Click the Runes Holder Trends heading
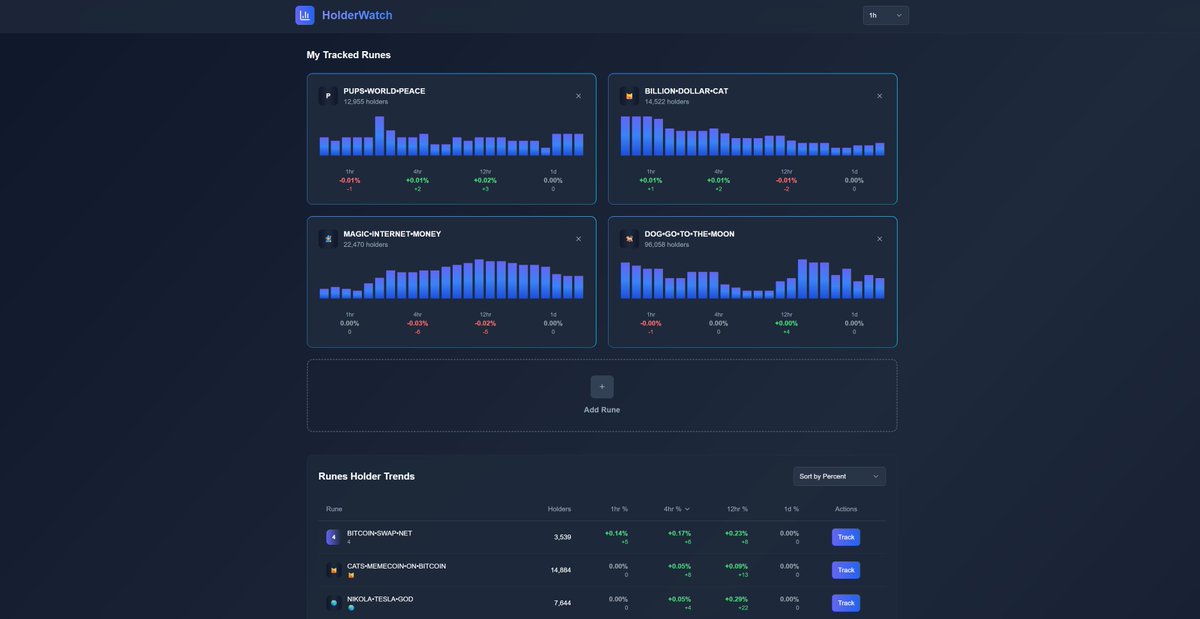Image resolution: width=1200 pixels, height=619 pixels. 366,476
